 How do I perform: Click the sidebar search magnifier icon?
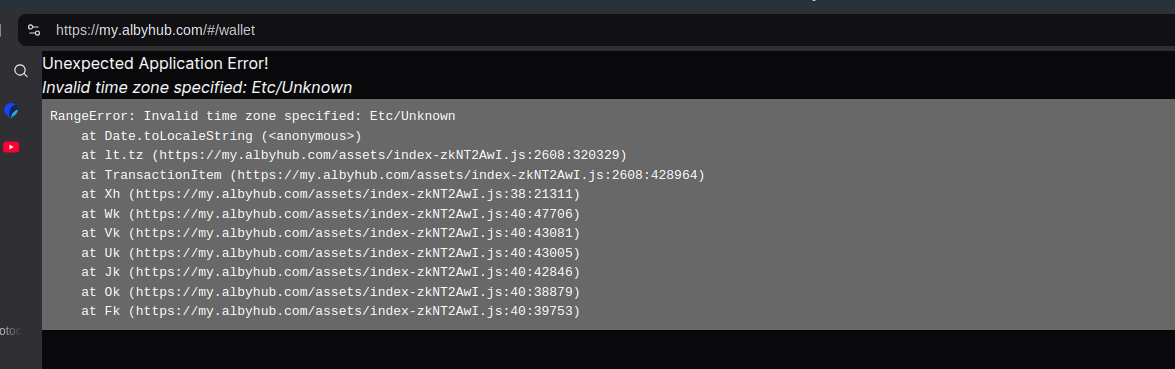pos(21,70)
